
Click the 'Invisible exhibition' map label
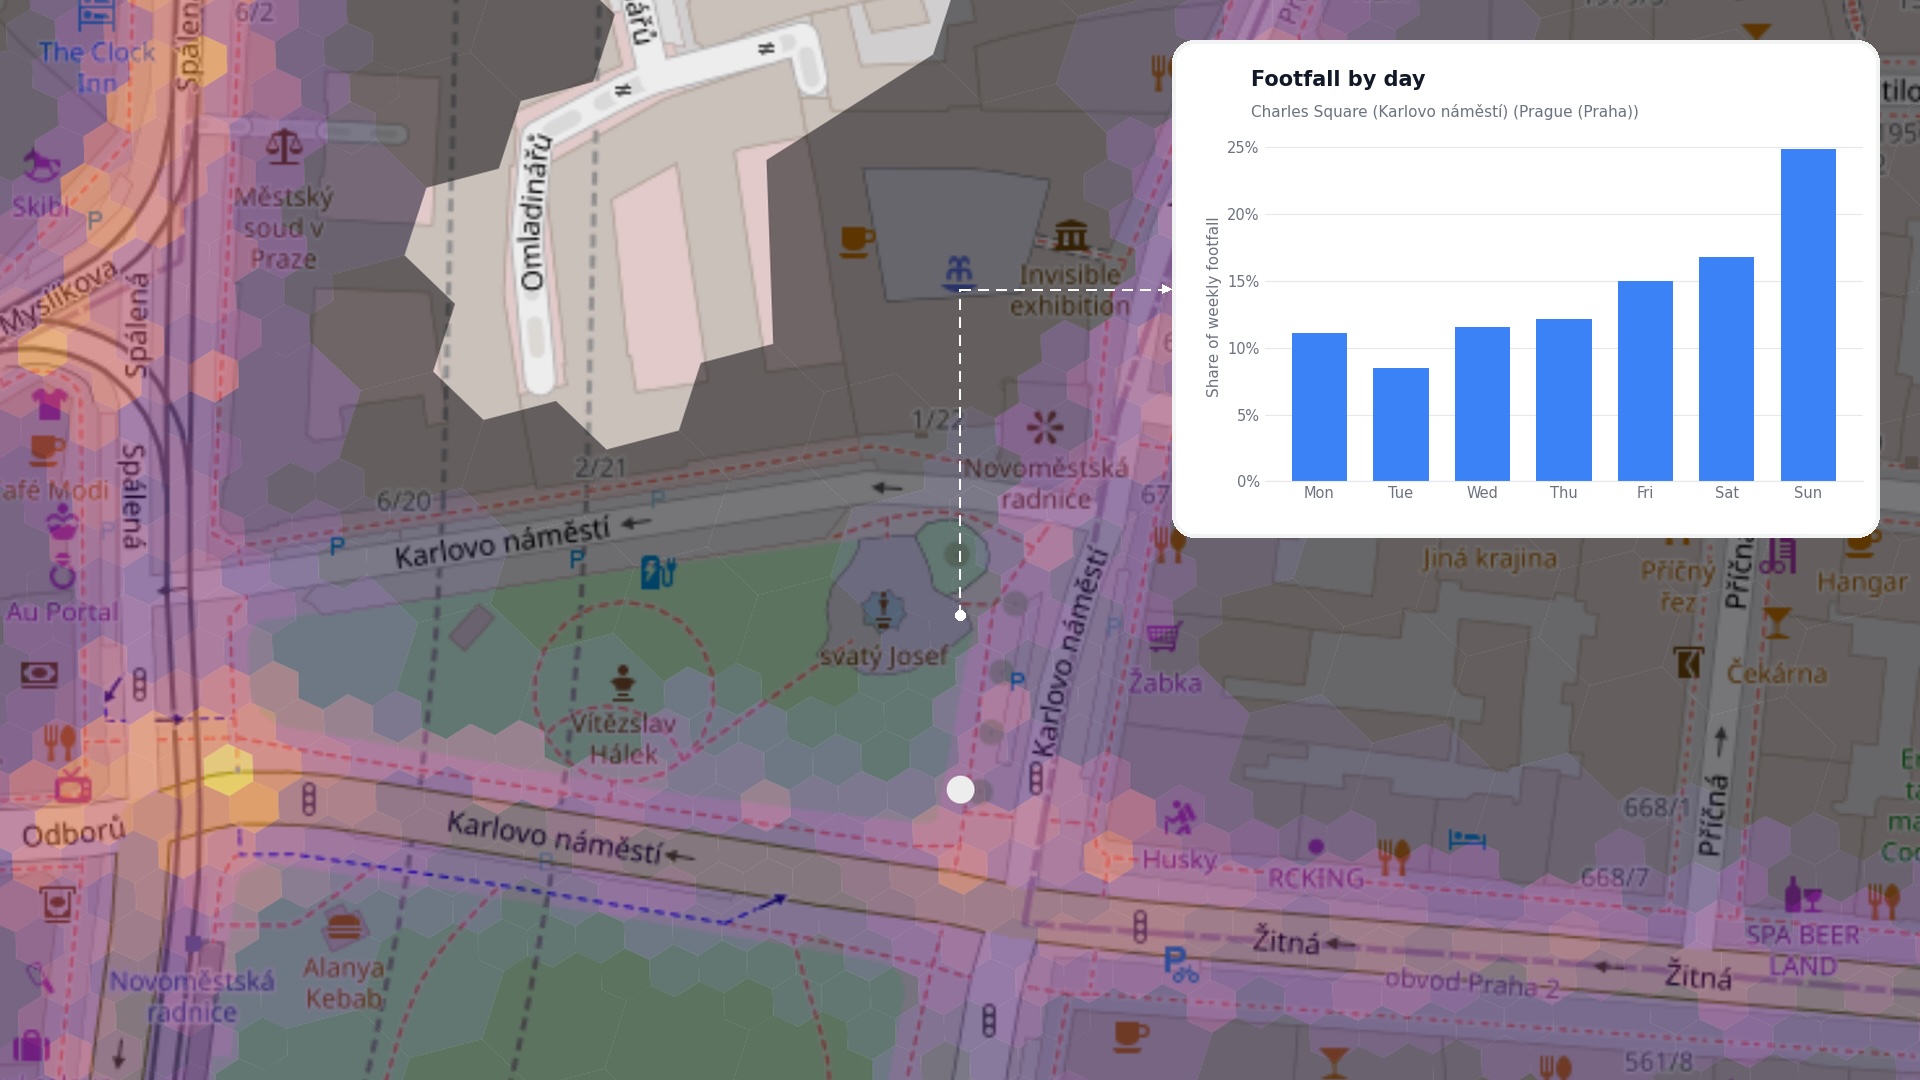(x=1069, y=290)
